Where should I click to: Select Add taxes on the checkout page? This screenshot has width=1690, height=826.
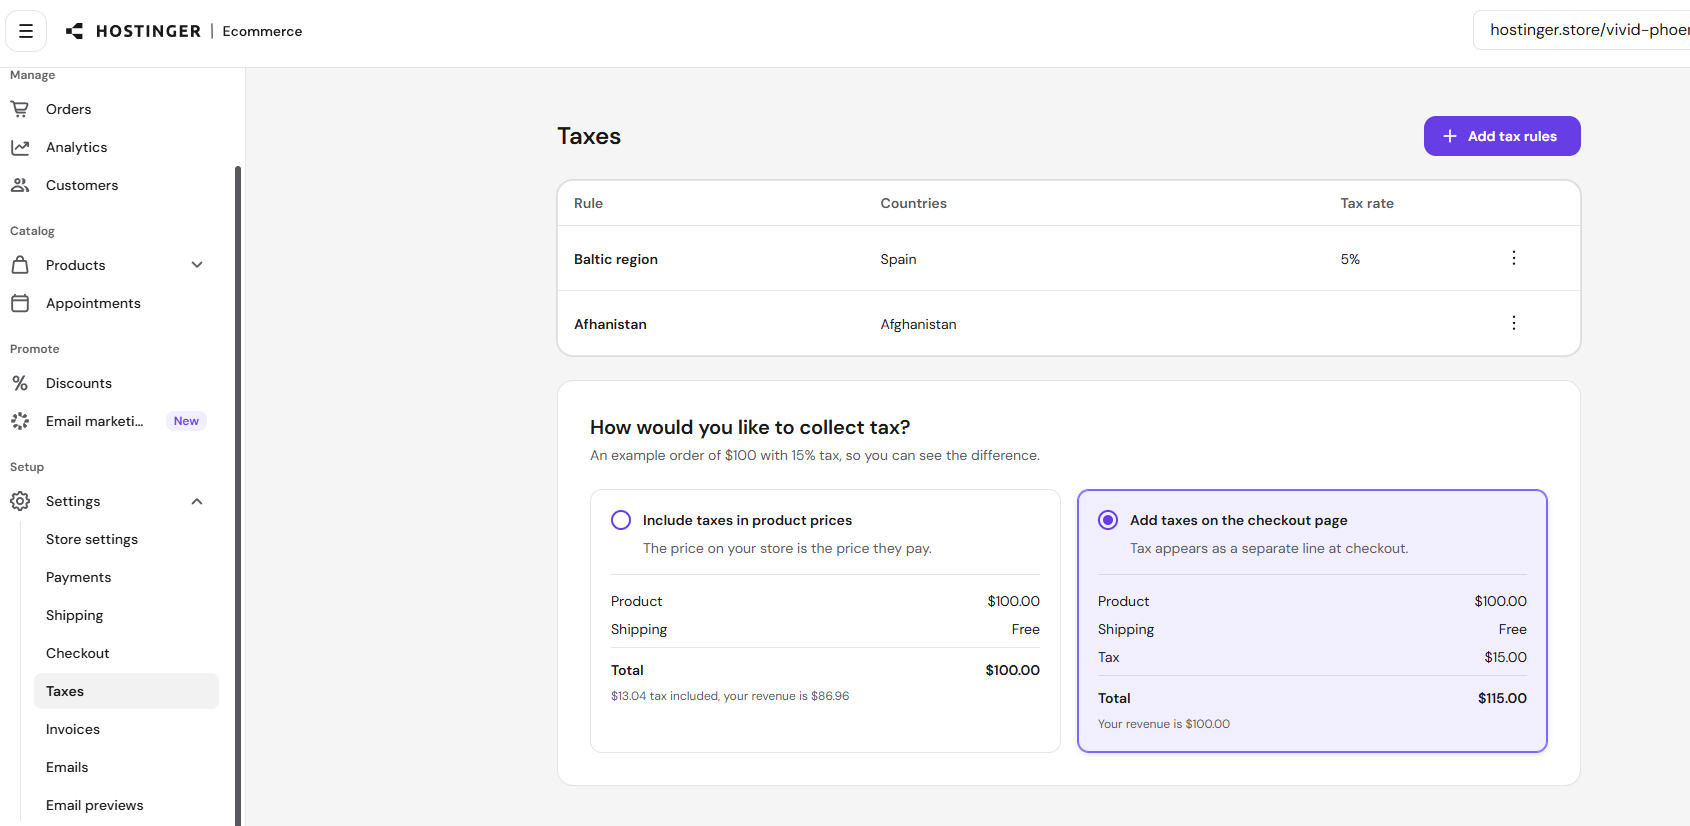(x=1108, y=520)
